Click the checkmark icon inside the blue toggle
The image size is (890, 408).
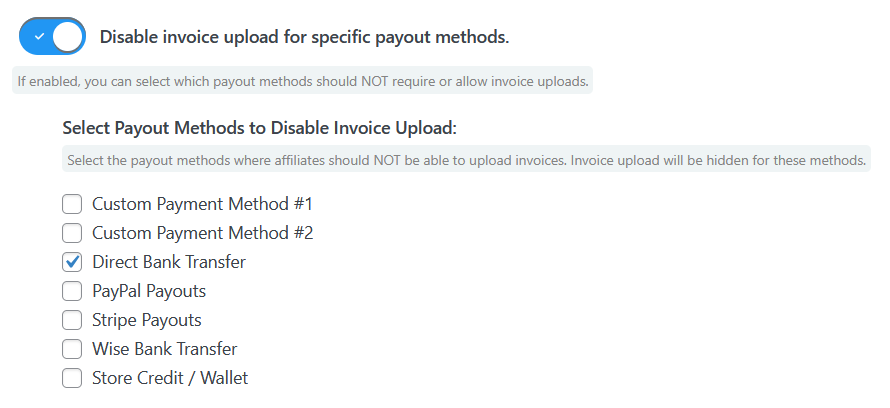point(38,37)
